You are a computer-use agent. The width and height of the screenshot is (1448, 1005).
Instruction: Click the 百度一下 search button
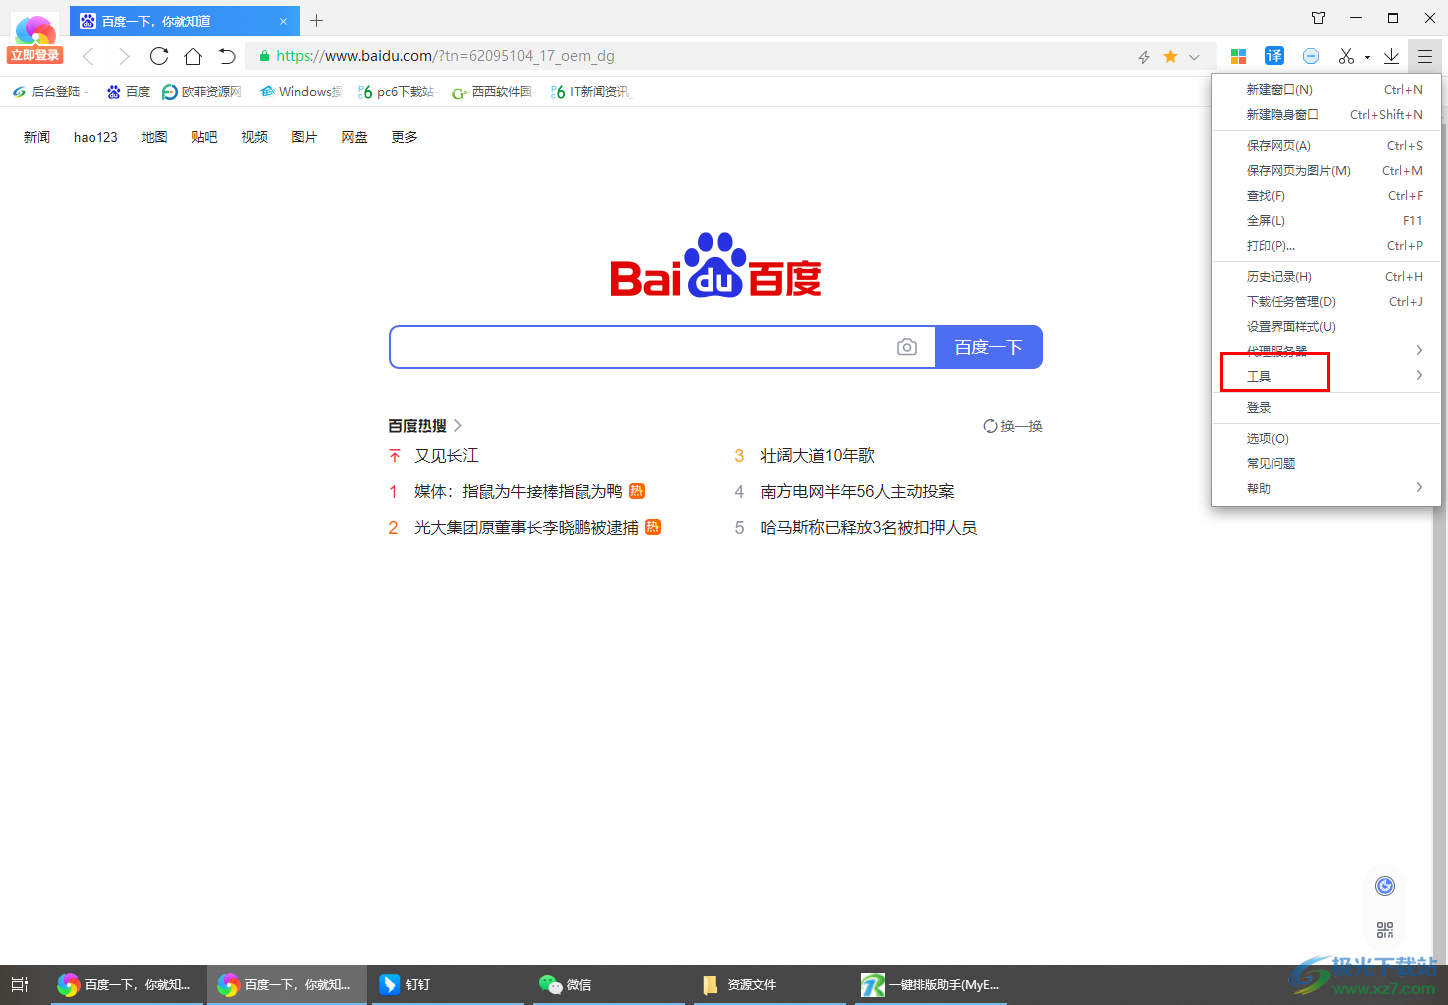tap(989, 347)
